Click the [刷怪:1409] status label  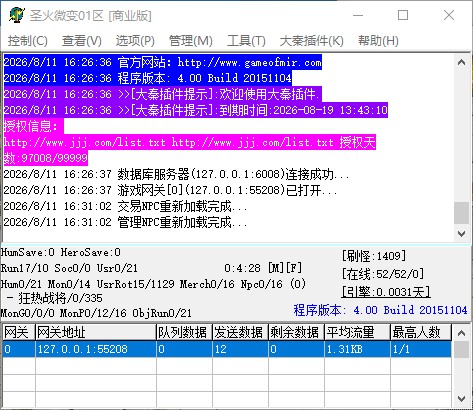(x=374, y=256)
